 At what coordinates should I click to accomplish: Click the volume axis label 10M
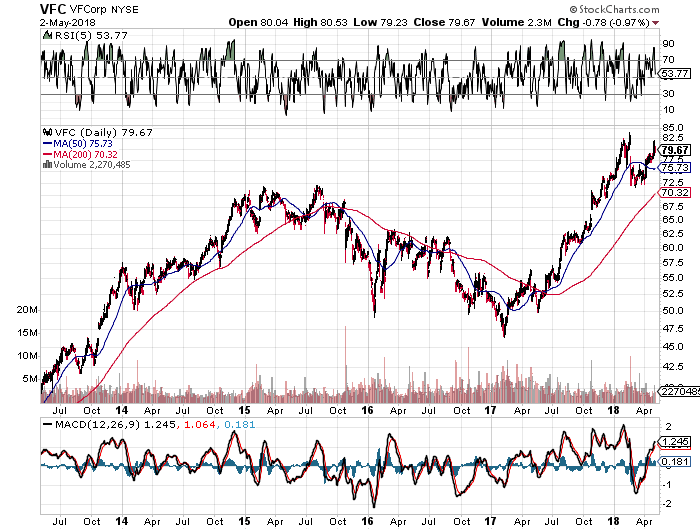pos(27,356)
